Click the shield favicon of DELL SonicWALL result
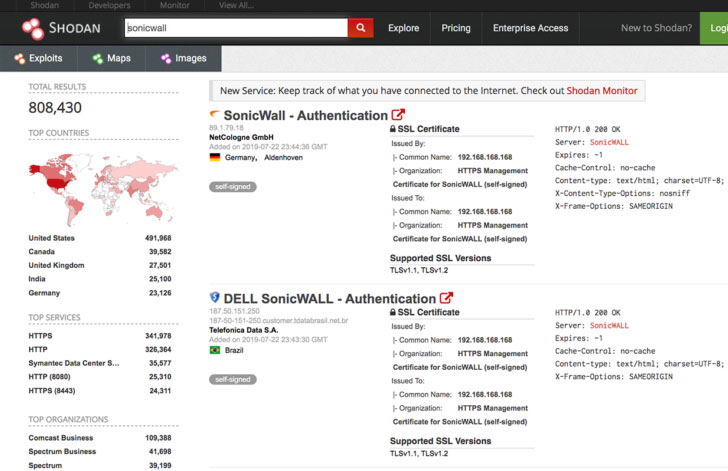The image size is (728, 471). pos(214,297)
